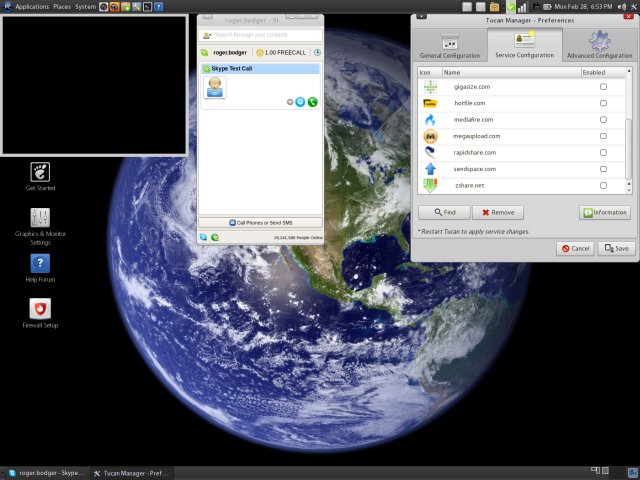Viewport: 640px width, 480px height.
Task: Open the Applications menu
Action: (x=32, y=7)
